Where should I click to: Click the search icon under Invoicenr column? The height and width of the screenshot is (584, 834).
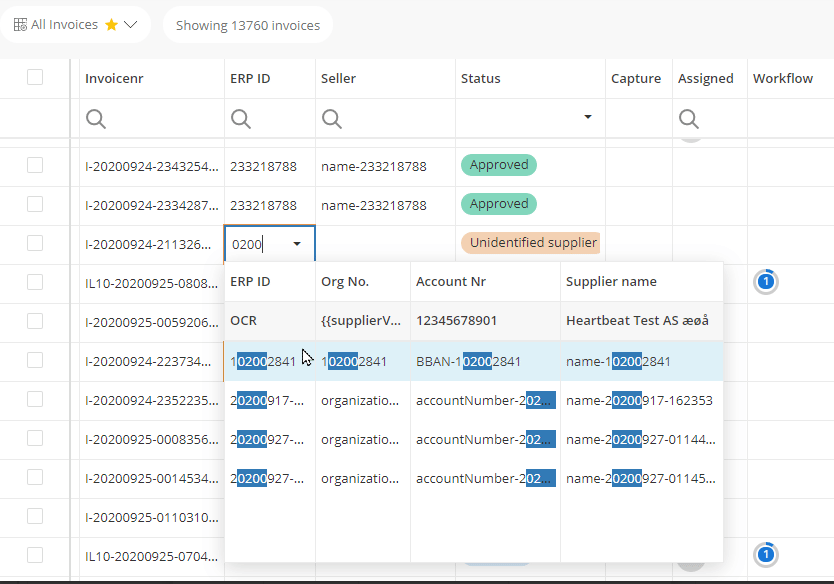pos(96,119)
